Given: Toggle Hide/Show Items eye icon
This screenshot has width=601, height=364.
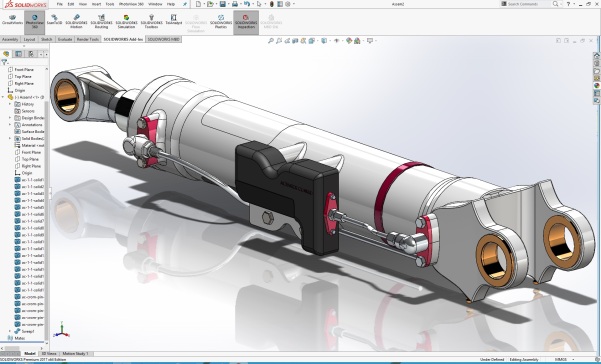Looking at the screenshot, I should point(337,41).
